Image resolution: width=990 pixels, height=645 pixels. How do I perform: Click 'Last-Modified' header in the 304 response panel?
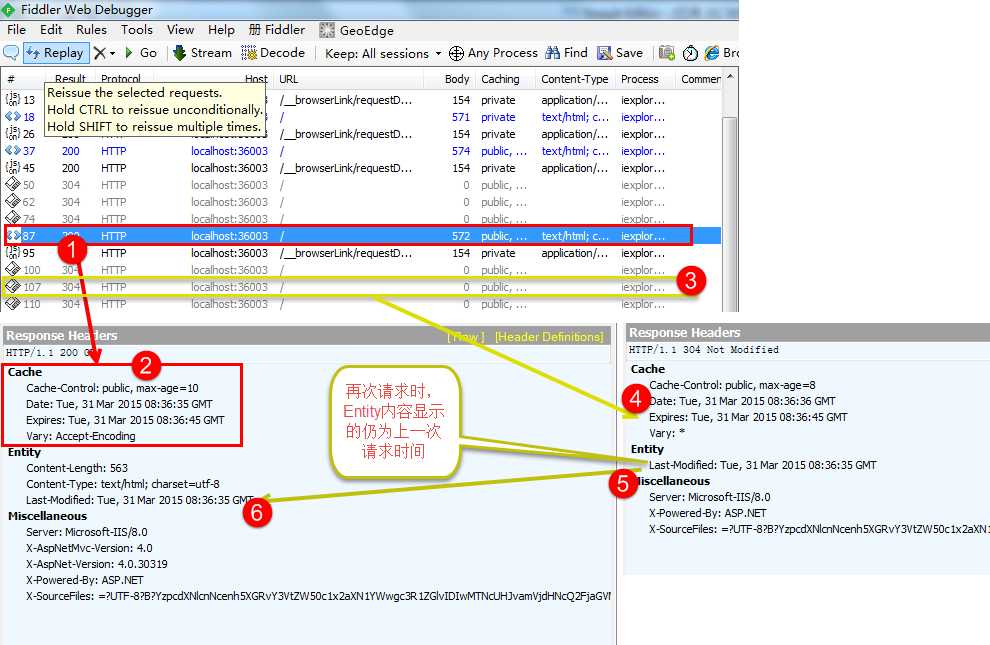pos(763,465)
